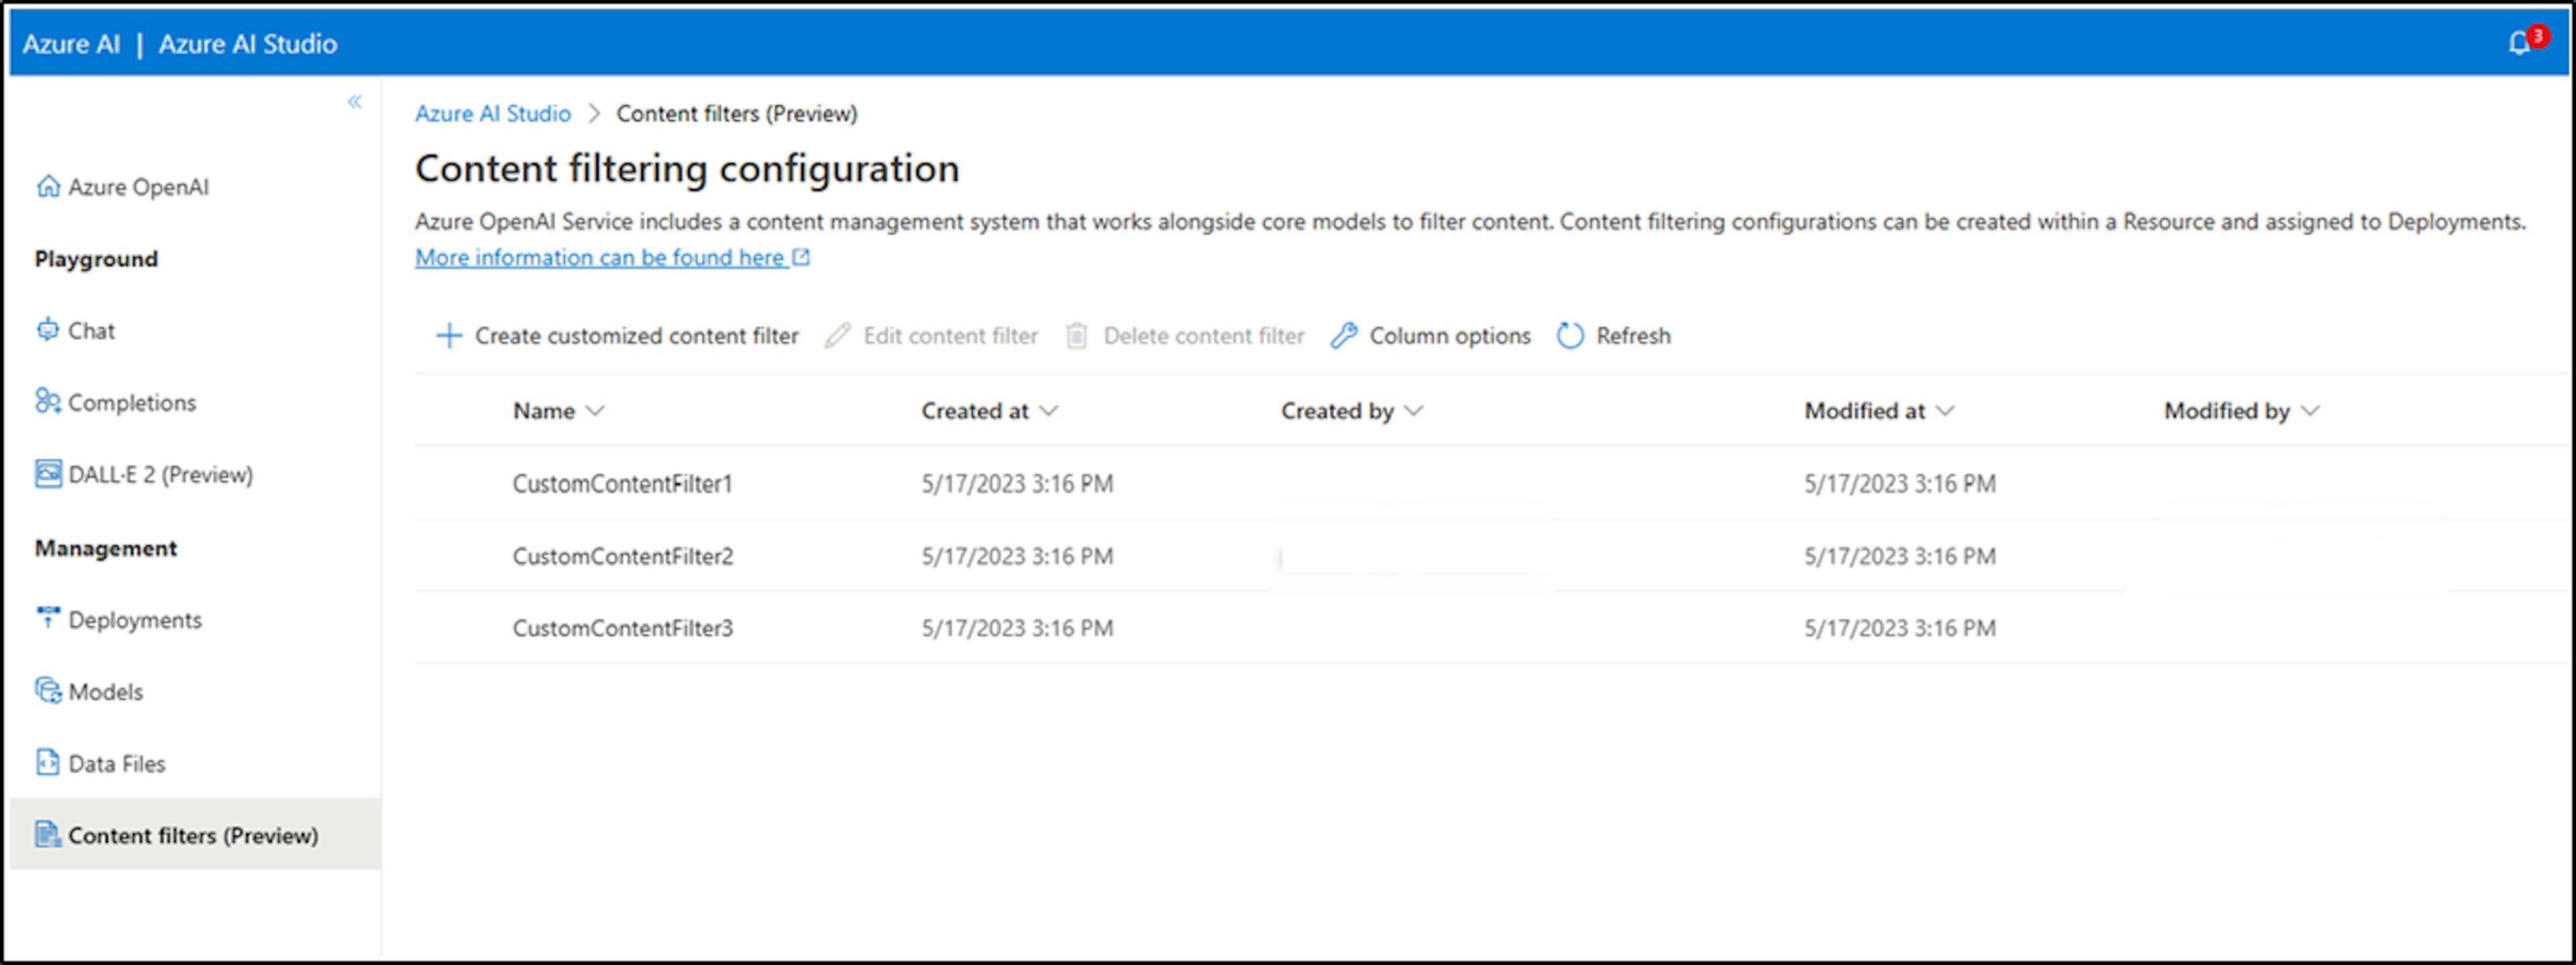Select Content filters (Preview) in the sidebar
The height and width of the screenshot is (965, 2576).
[x=194, y=835]
